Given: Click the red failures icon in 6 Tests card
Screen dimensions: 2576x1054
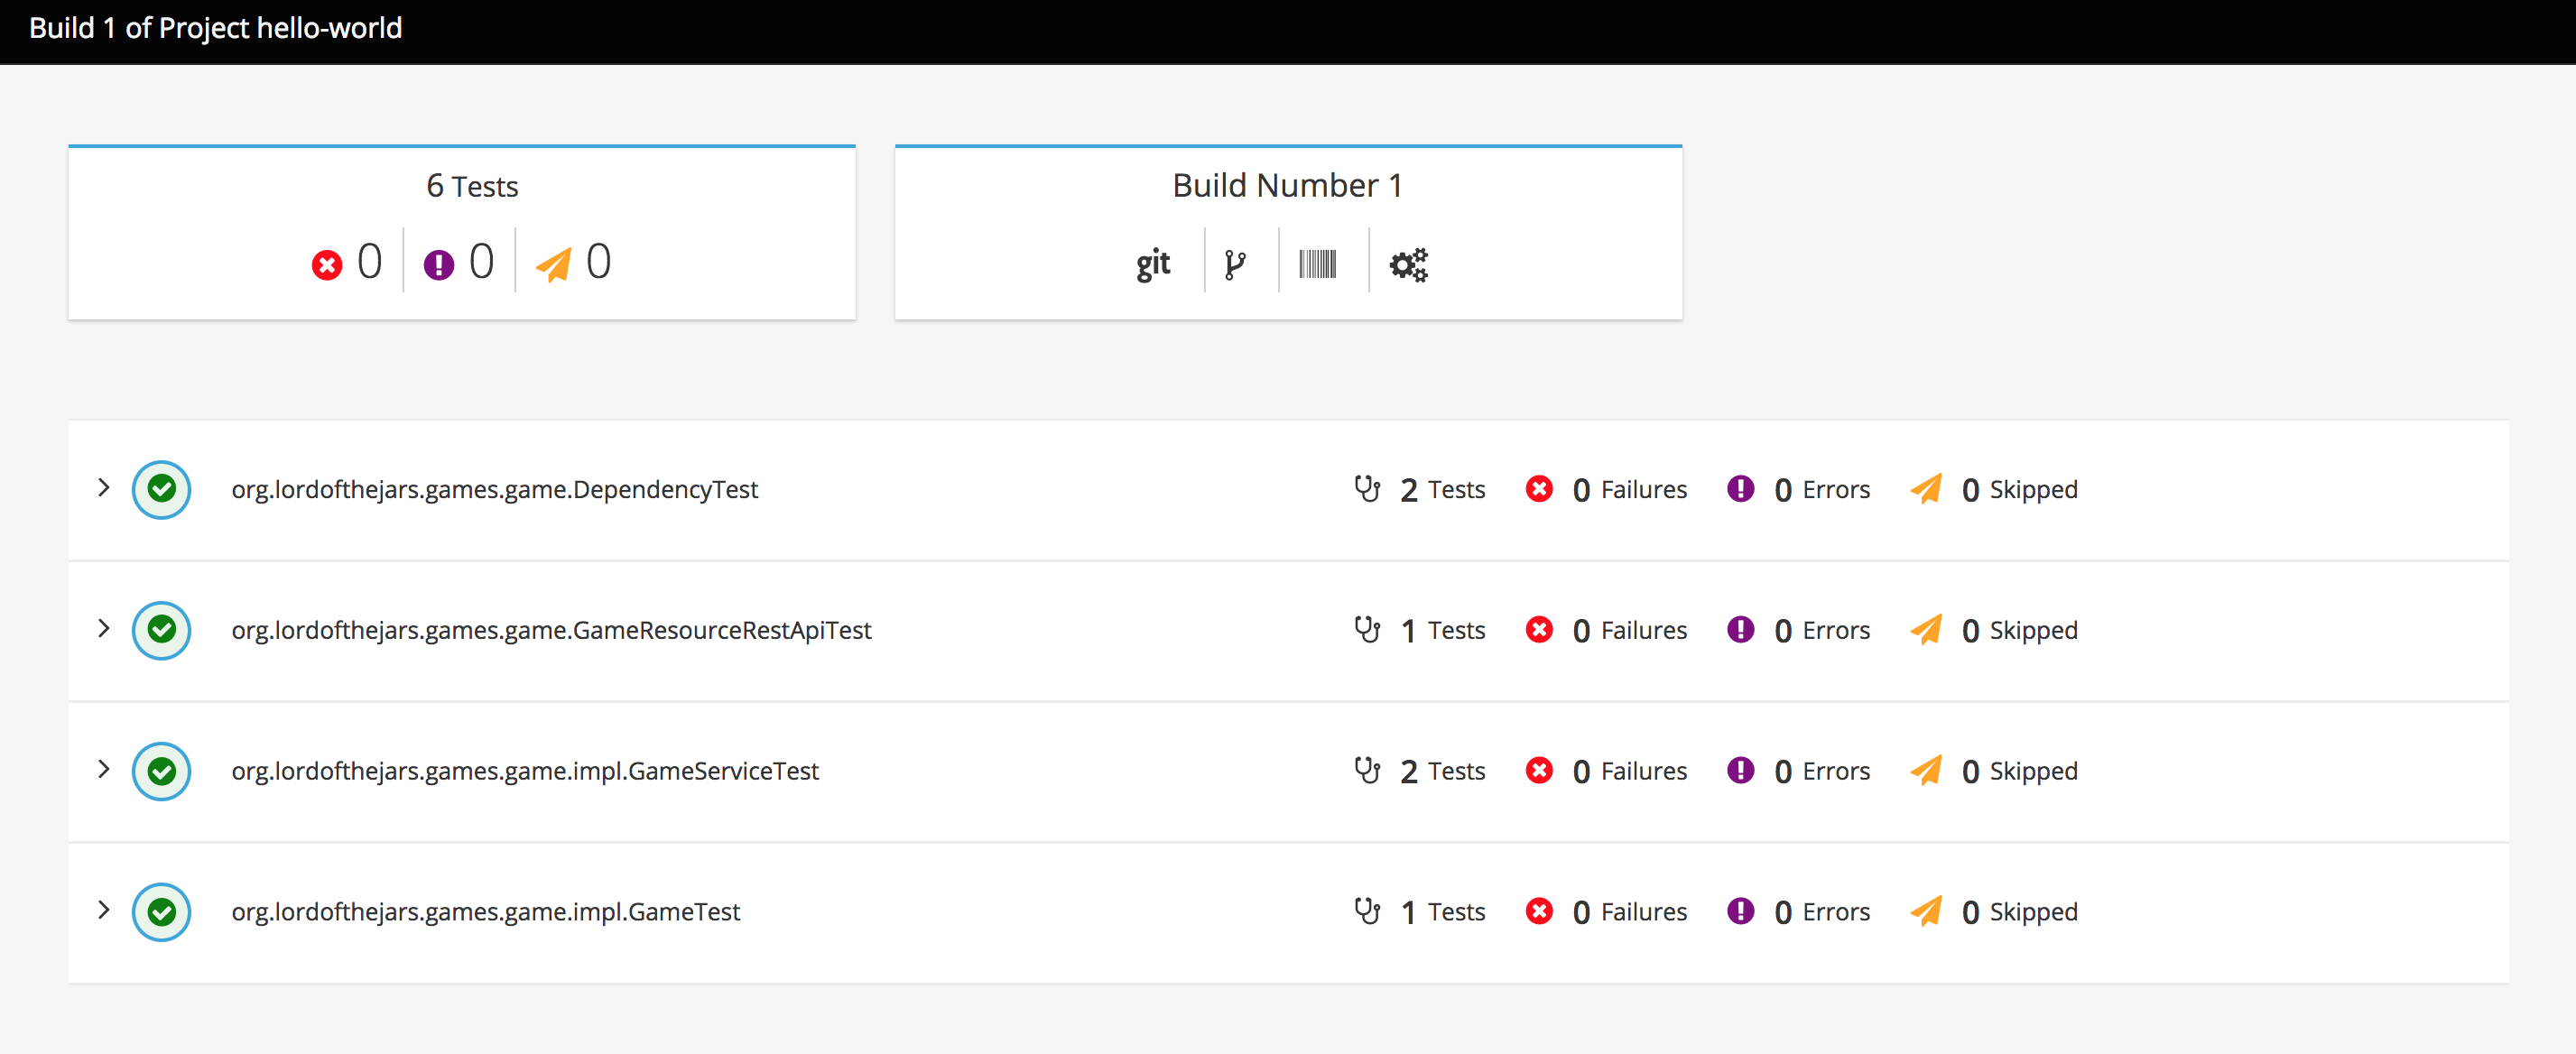Looking at the screenshot, I should click(x=326, y=265).
